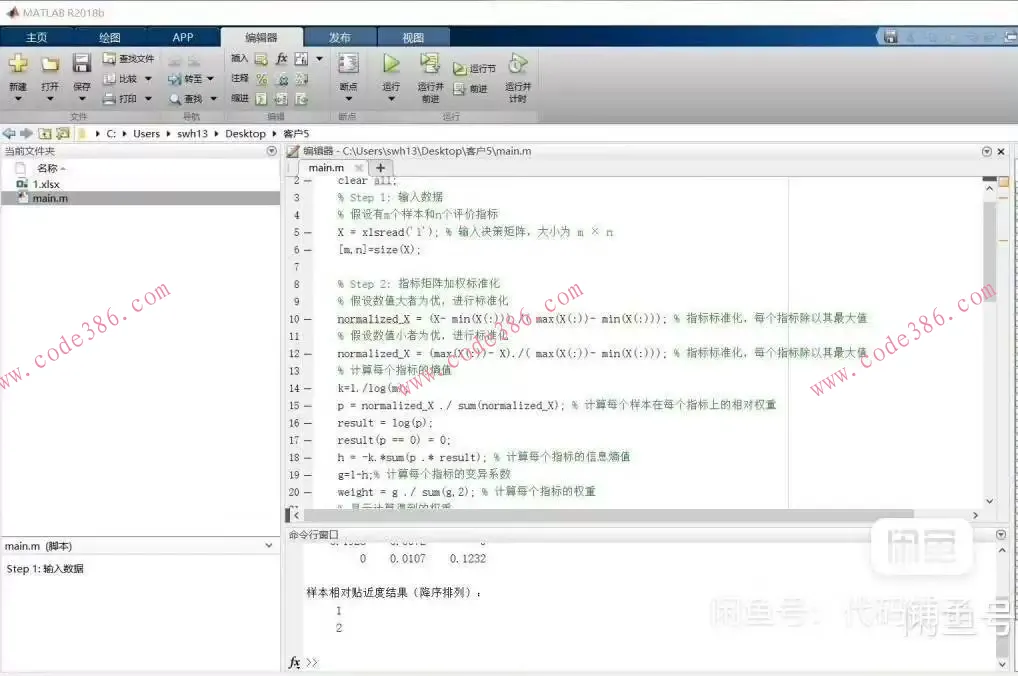Click the 前进 advance button
The width and height of the screenshot is (1018, 676).
[471, 89]
